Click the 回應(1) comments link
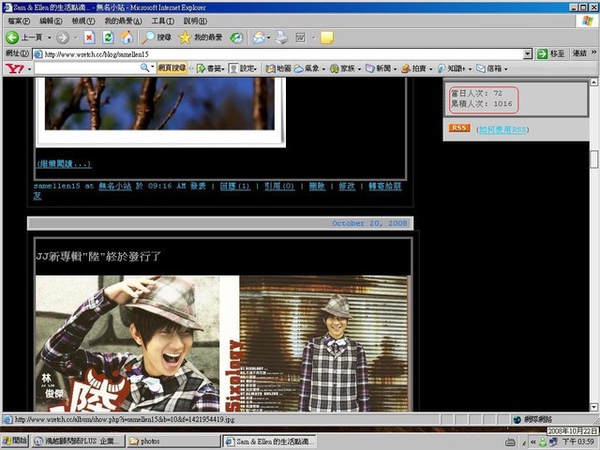The height and width of the screenshot is (450, 600). coord(235,185)
